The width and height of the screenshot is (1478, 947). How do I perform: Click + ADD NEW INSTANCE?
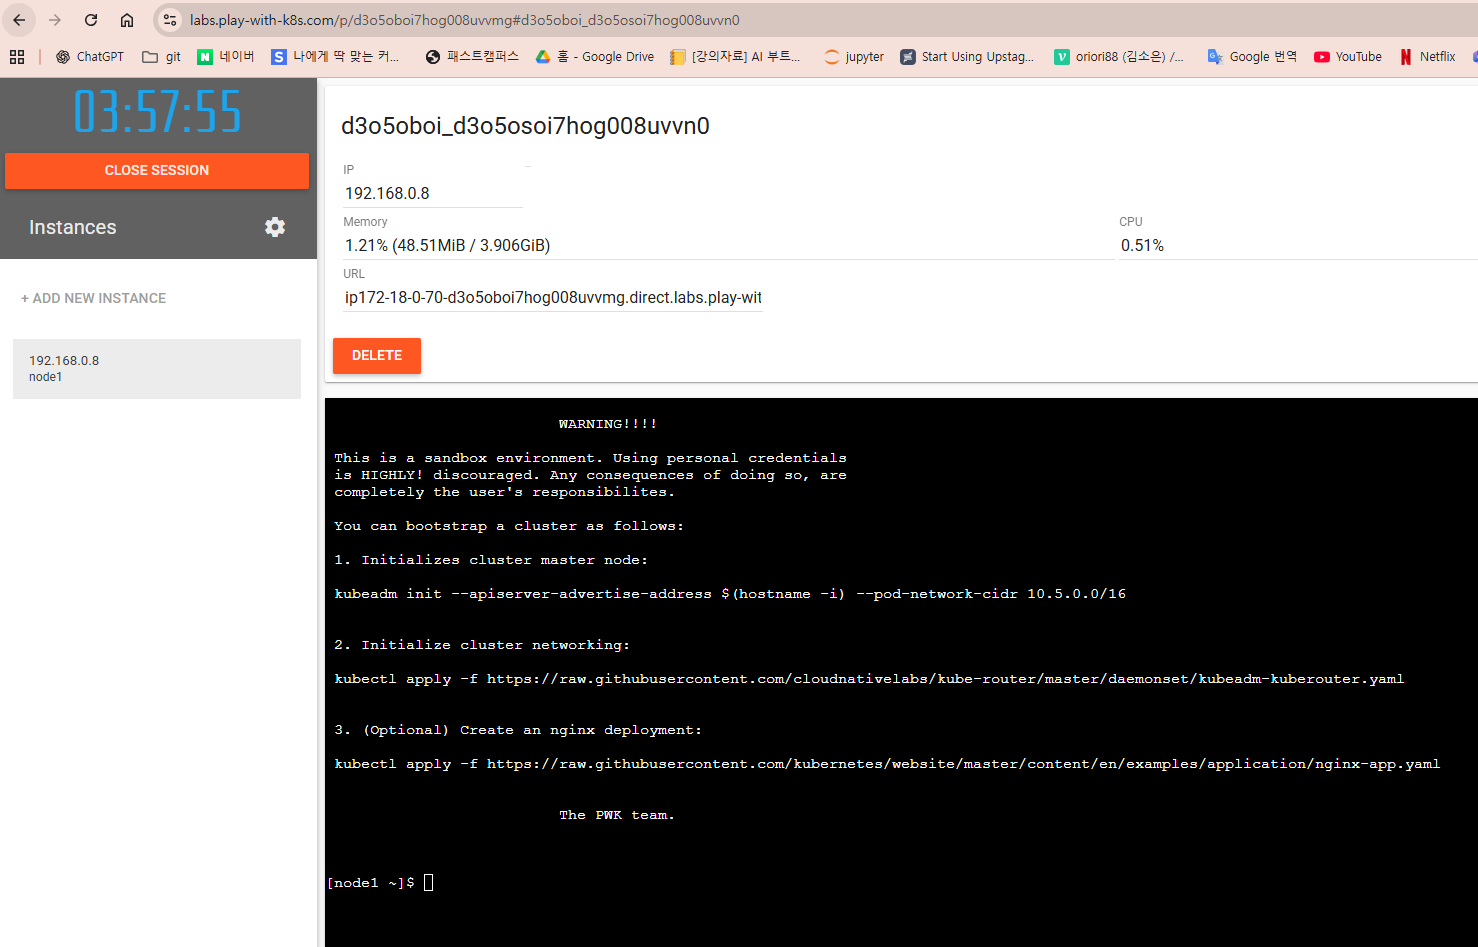point(94,298)
